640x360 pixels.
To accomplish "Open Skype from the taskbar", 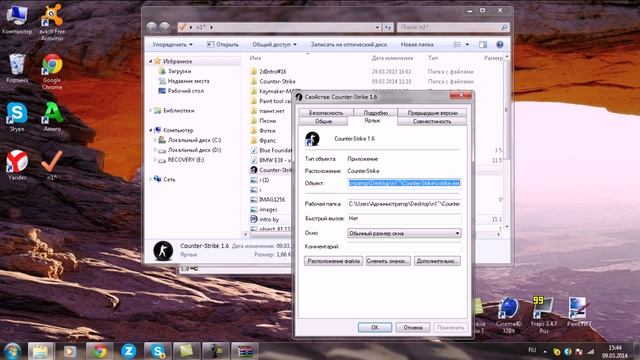I will tap(158, 351).
